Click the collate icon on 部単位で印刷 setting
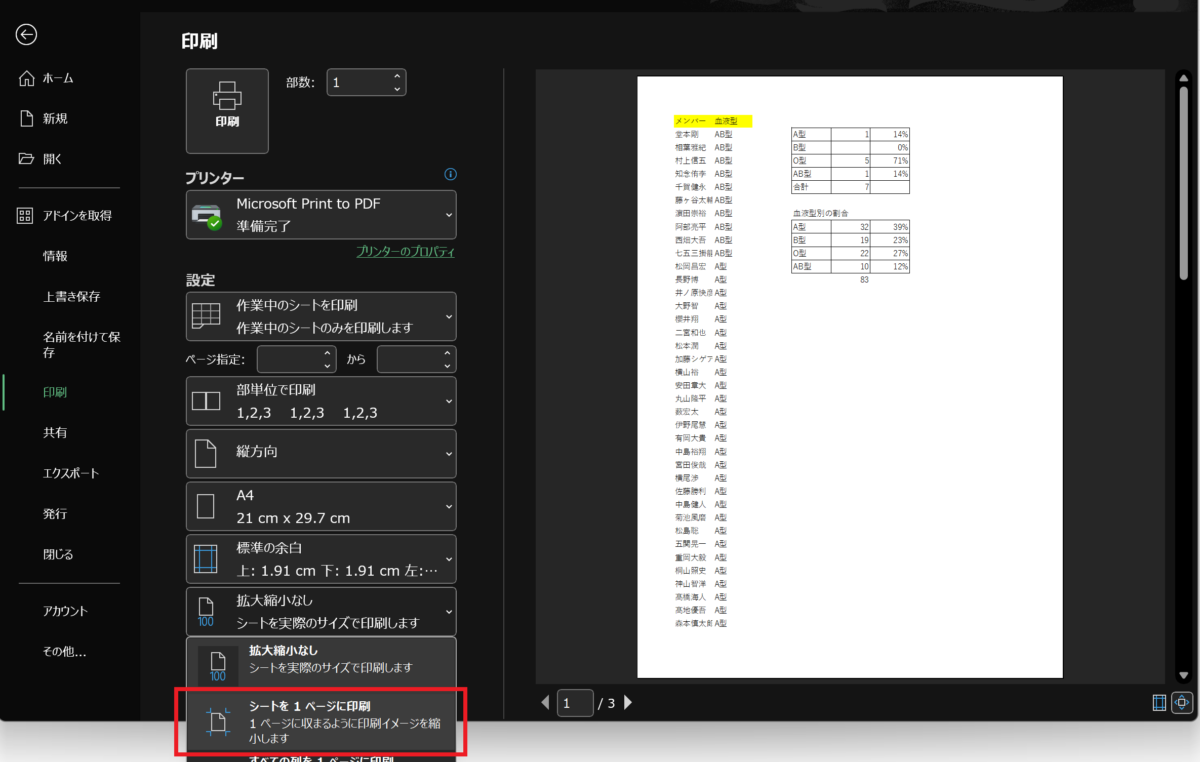This screenshot has width=1200, height=762. (x=207, y=401)
